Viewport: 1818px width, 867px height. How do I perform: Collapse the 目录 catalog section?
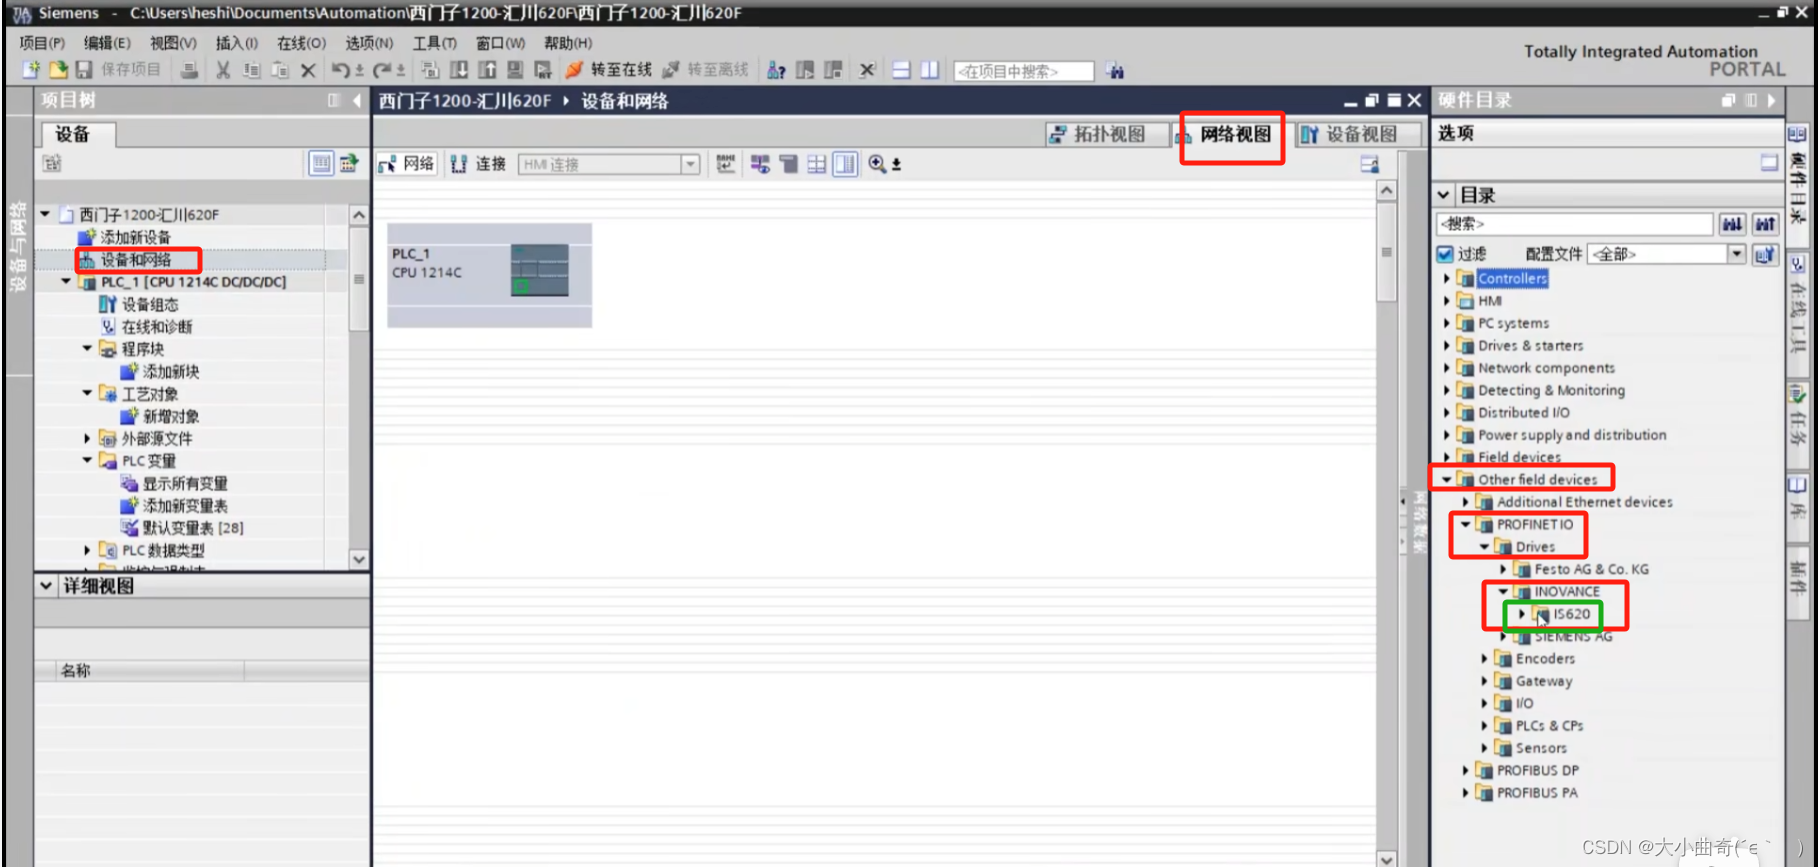(x=1443, y=195)
